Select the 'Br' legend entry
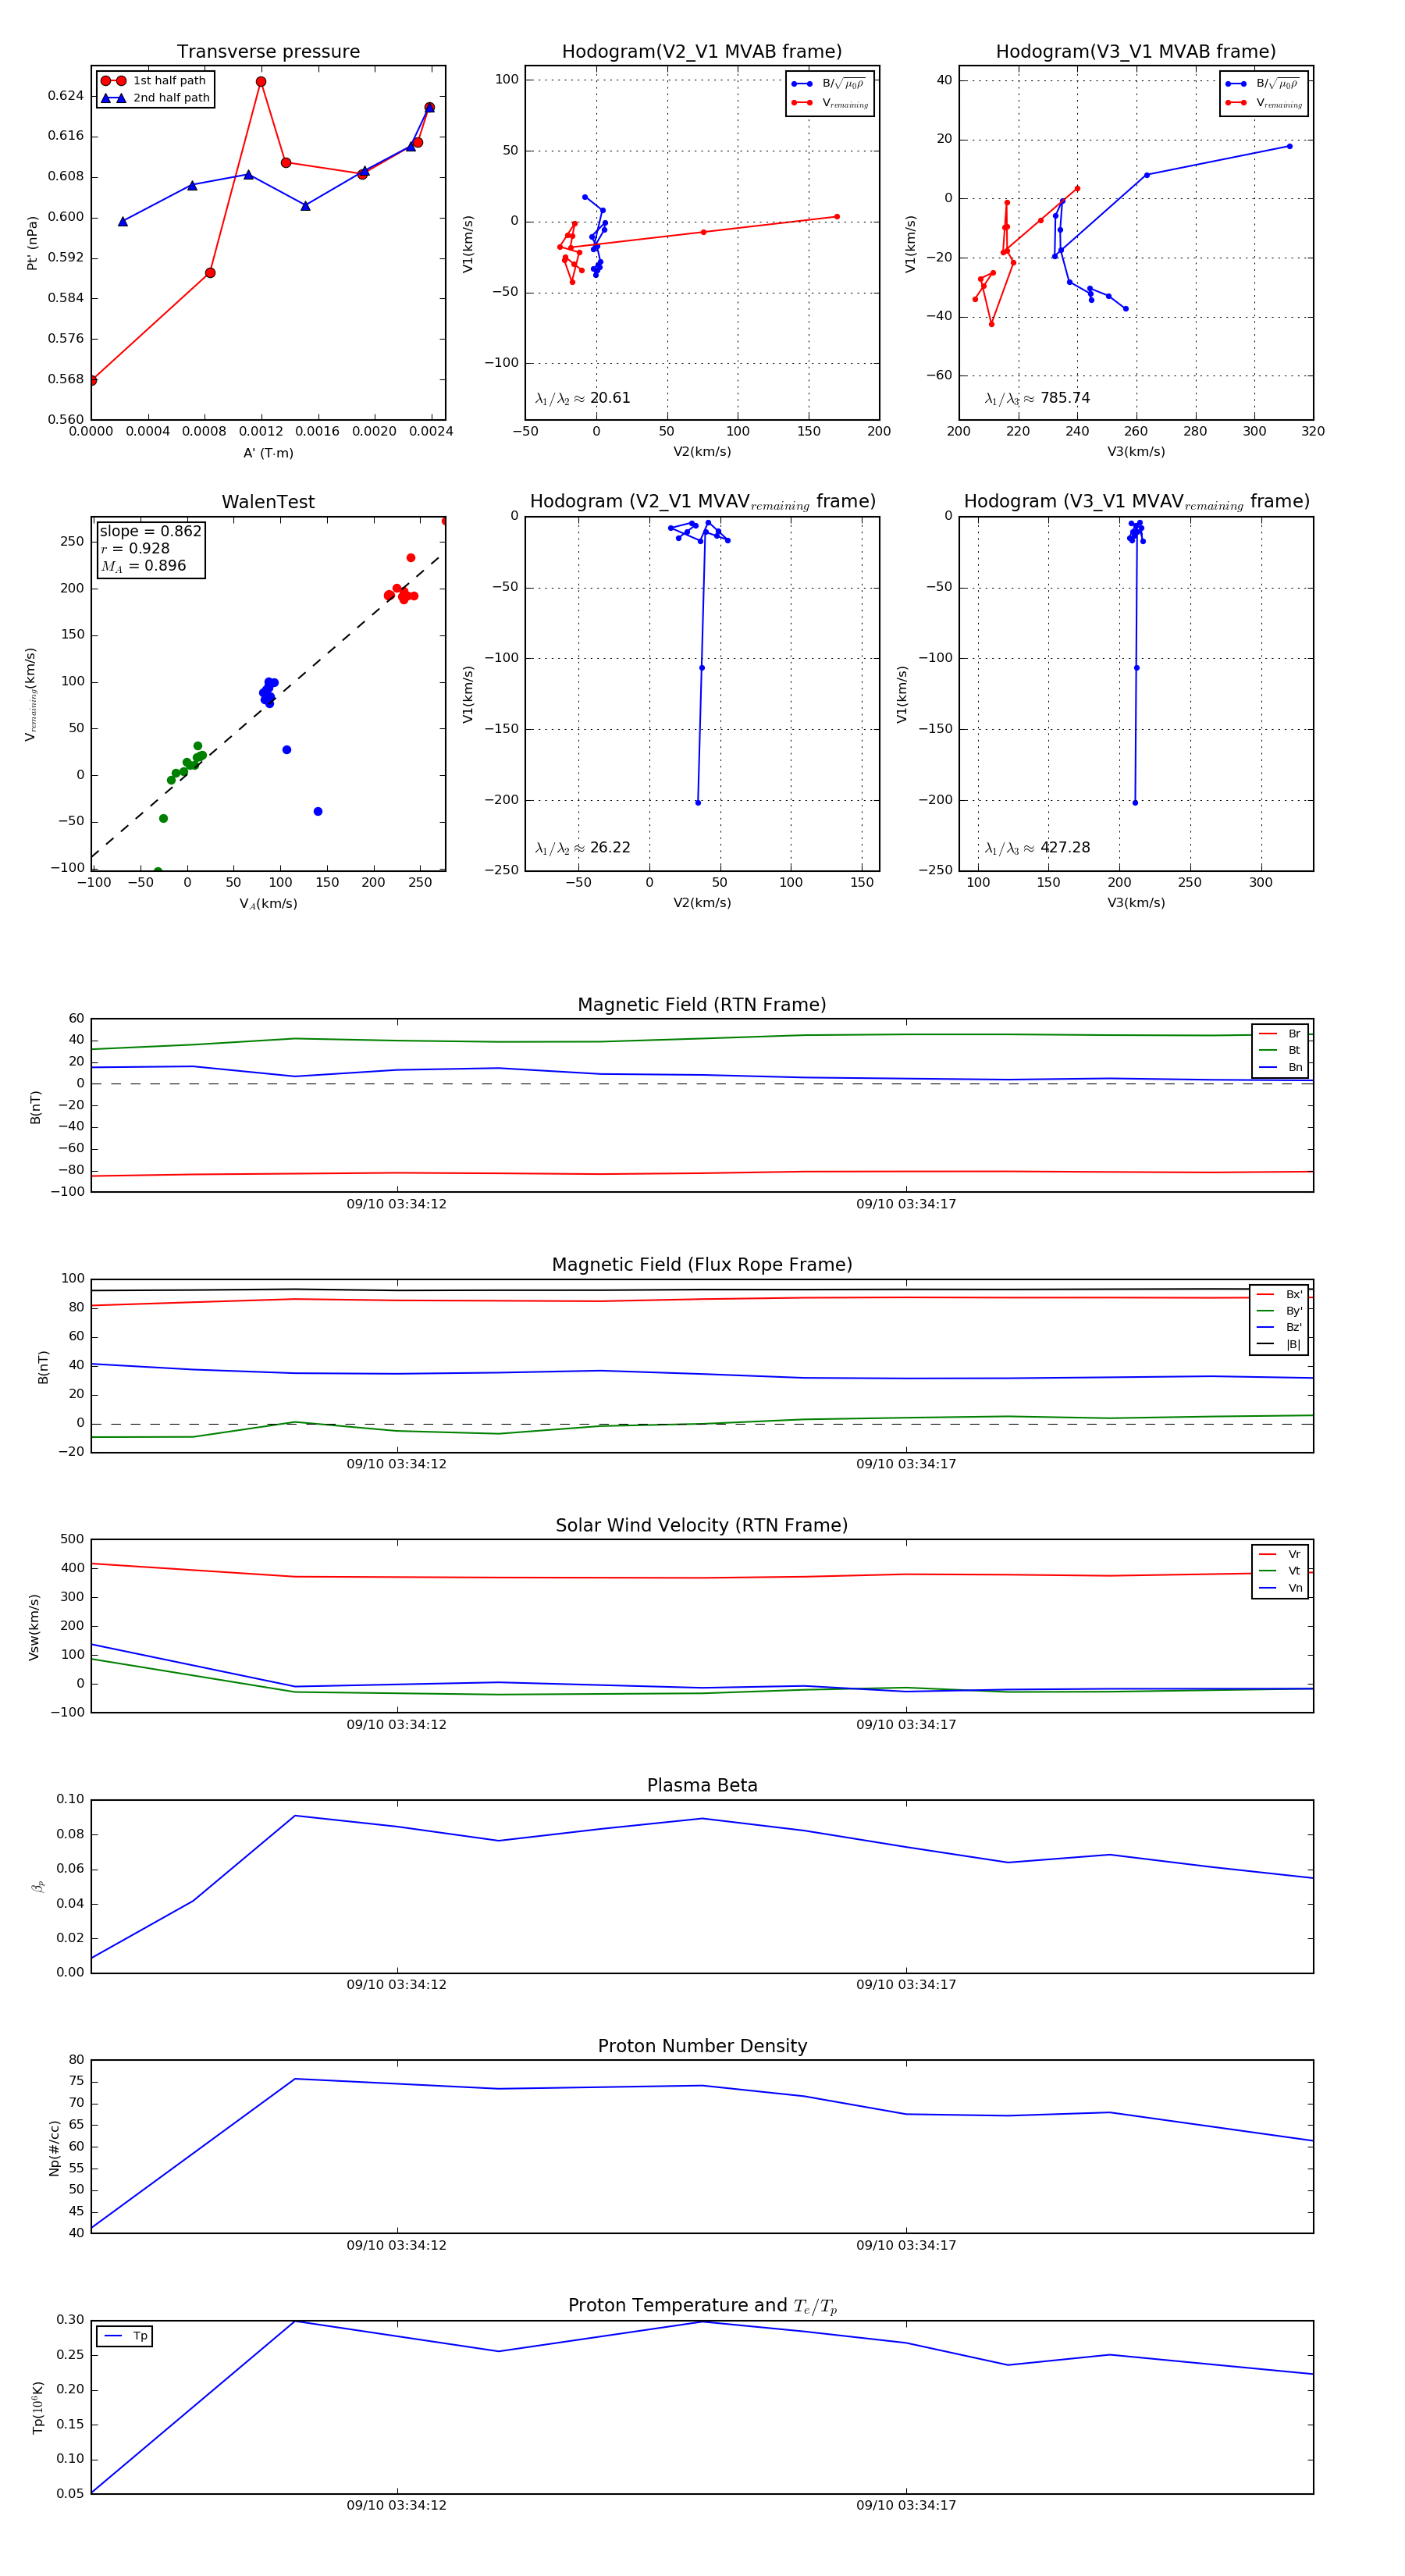1405x2576 pixels. coord(1280,1034)
